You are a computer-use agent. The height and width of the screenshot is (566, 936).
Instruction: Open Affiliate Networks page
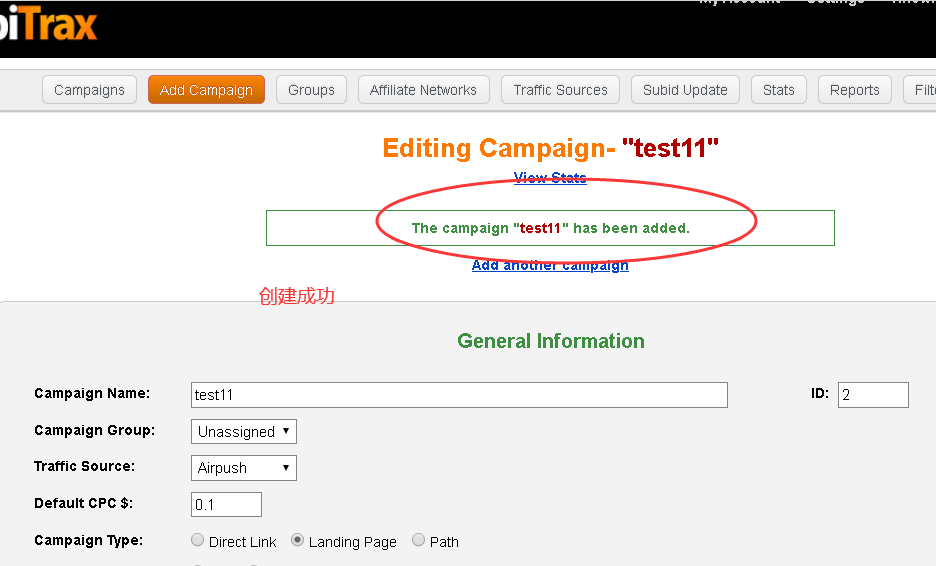[423, 90]
